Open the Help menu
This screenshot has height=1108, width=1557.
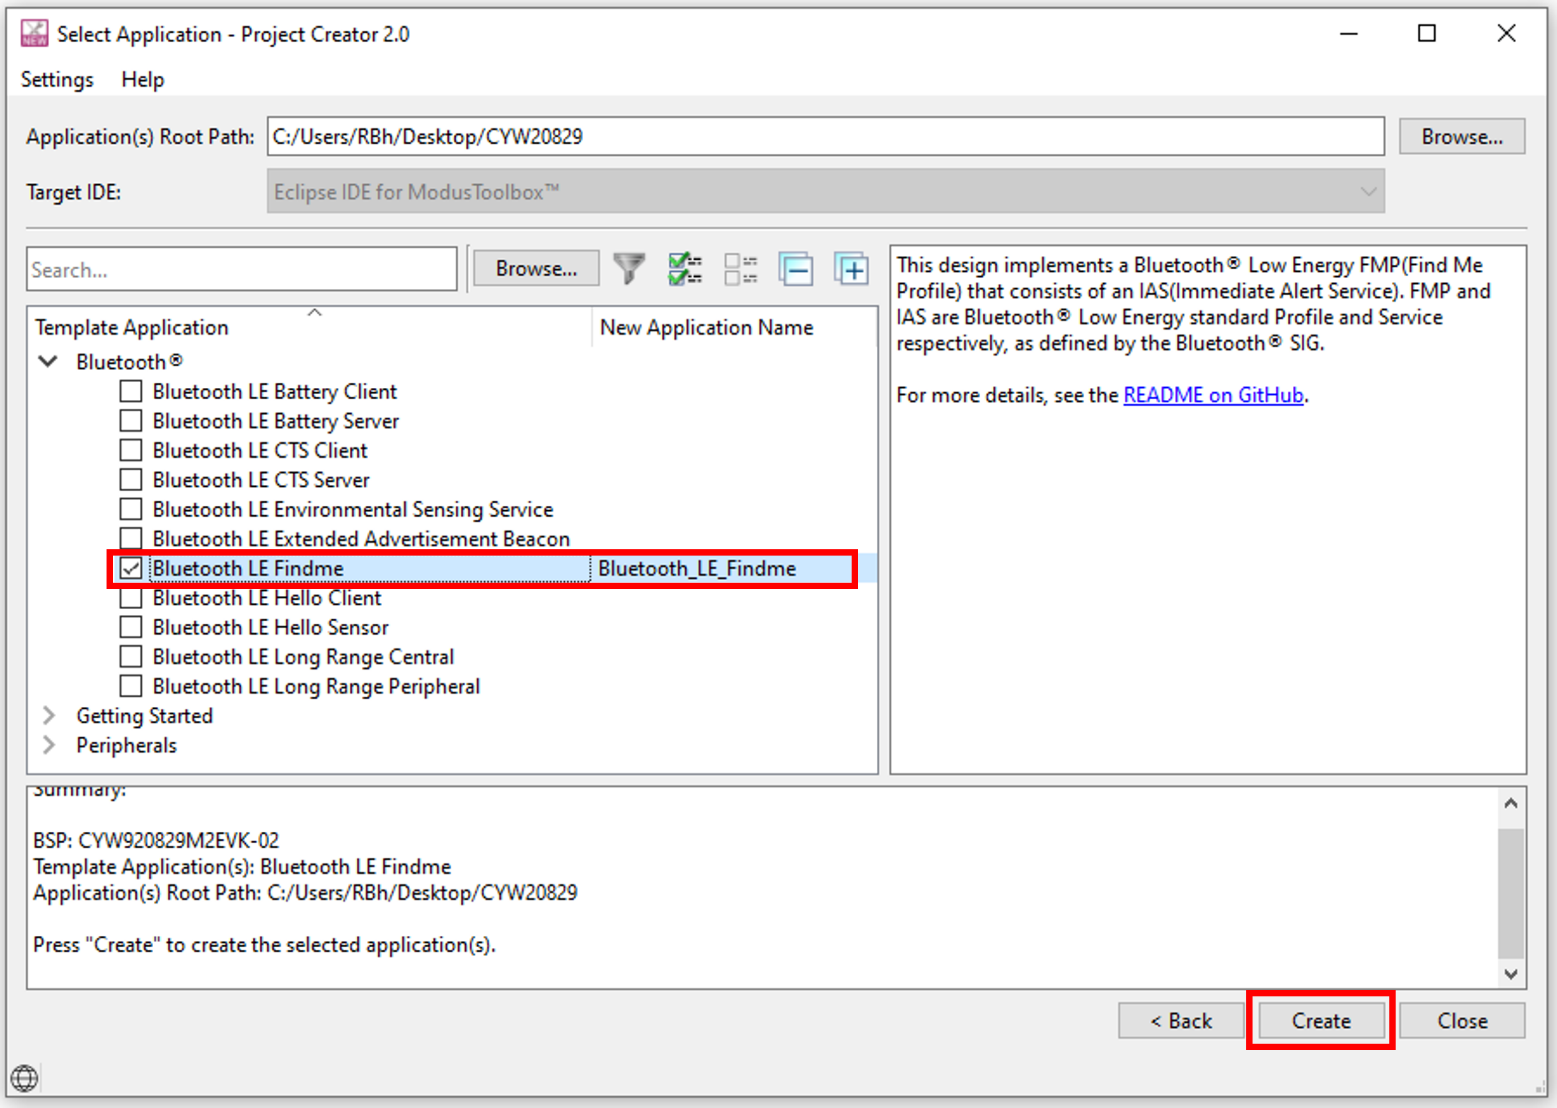tap(143, 79)
